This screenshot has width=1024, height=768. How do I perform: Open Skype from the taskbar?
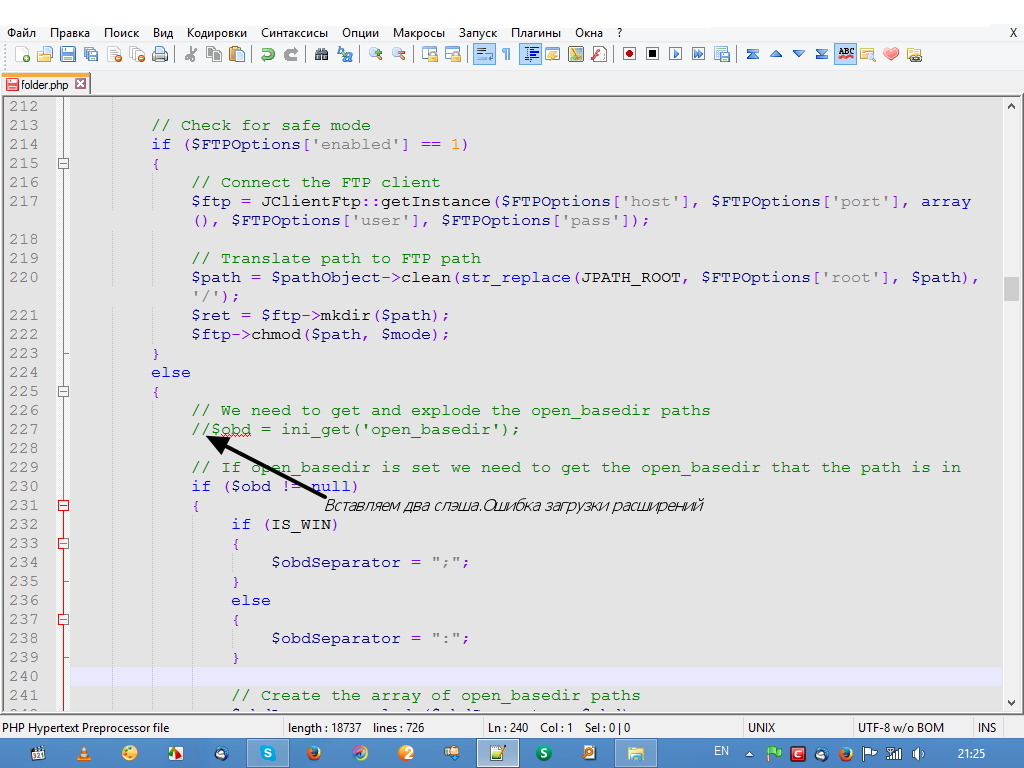[x=267, y=753]
